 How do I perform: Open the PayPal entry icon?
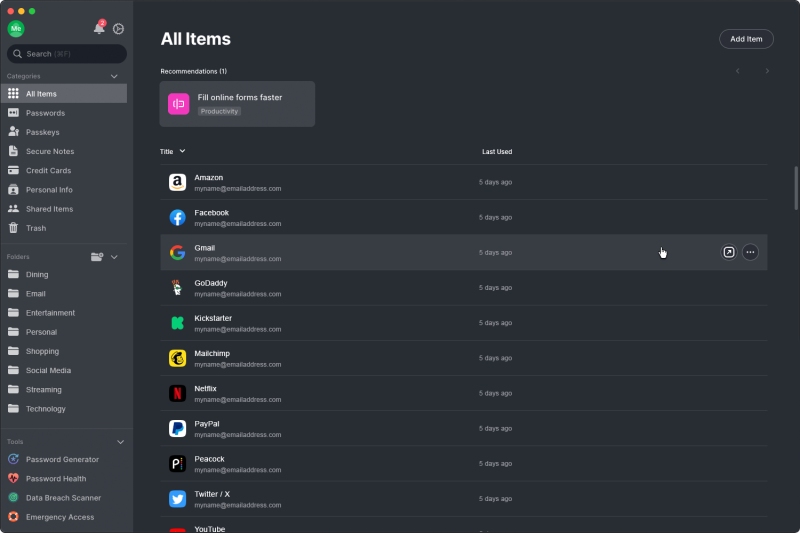point(178,428)
